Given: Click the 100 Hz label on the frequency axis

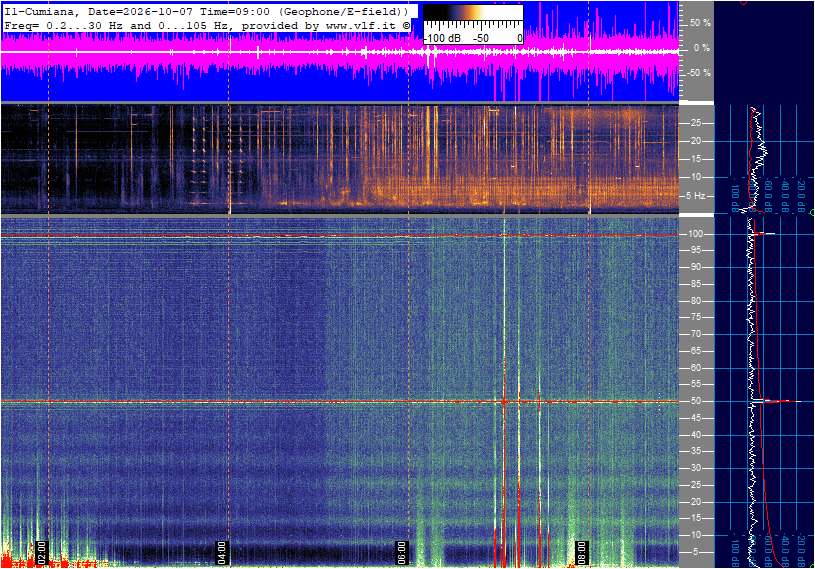Looking at the screenshot, I should pyautogui.click(x=695, y=234).
